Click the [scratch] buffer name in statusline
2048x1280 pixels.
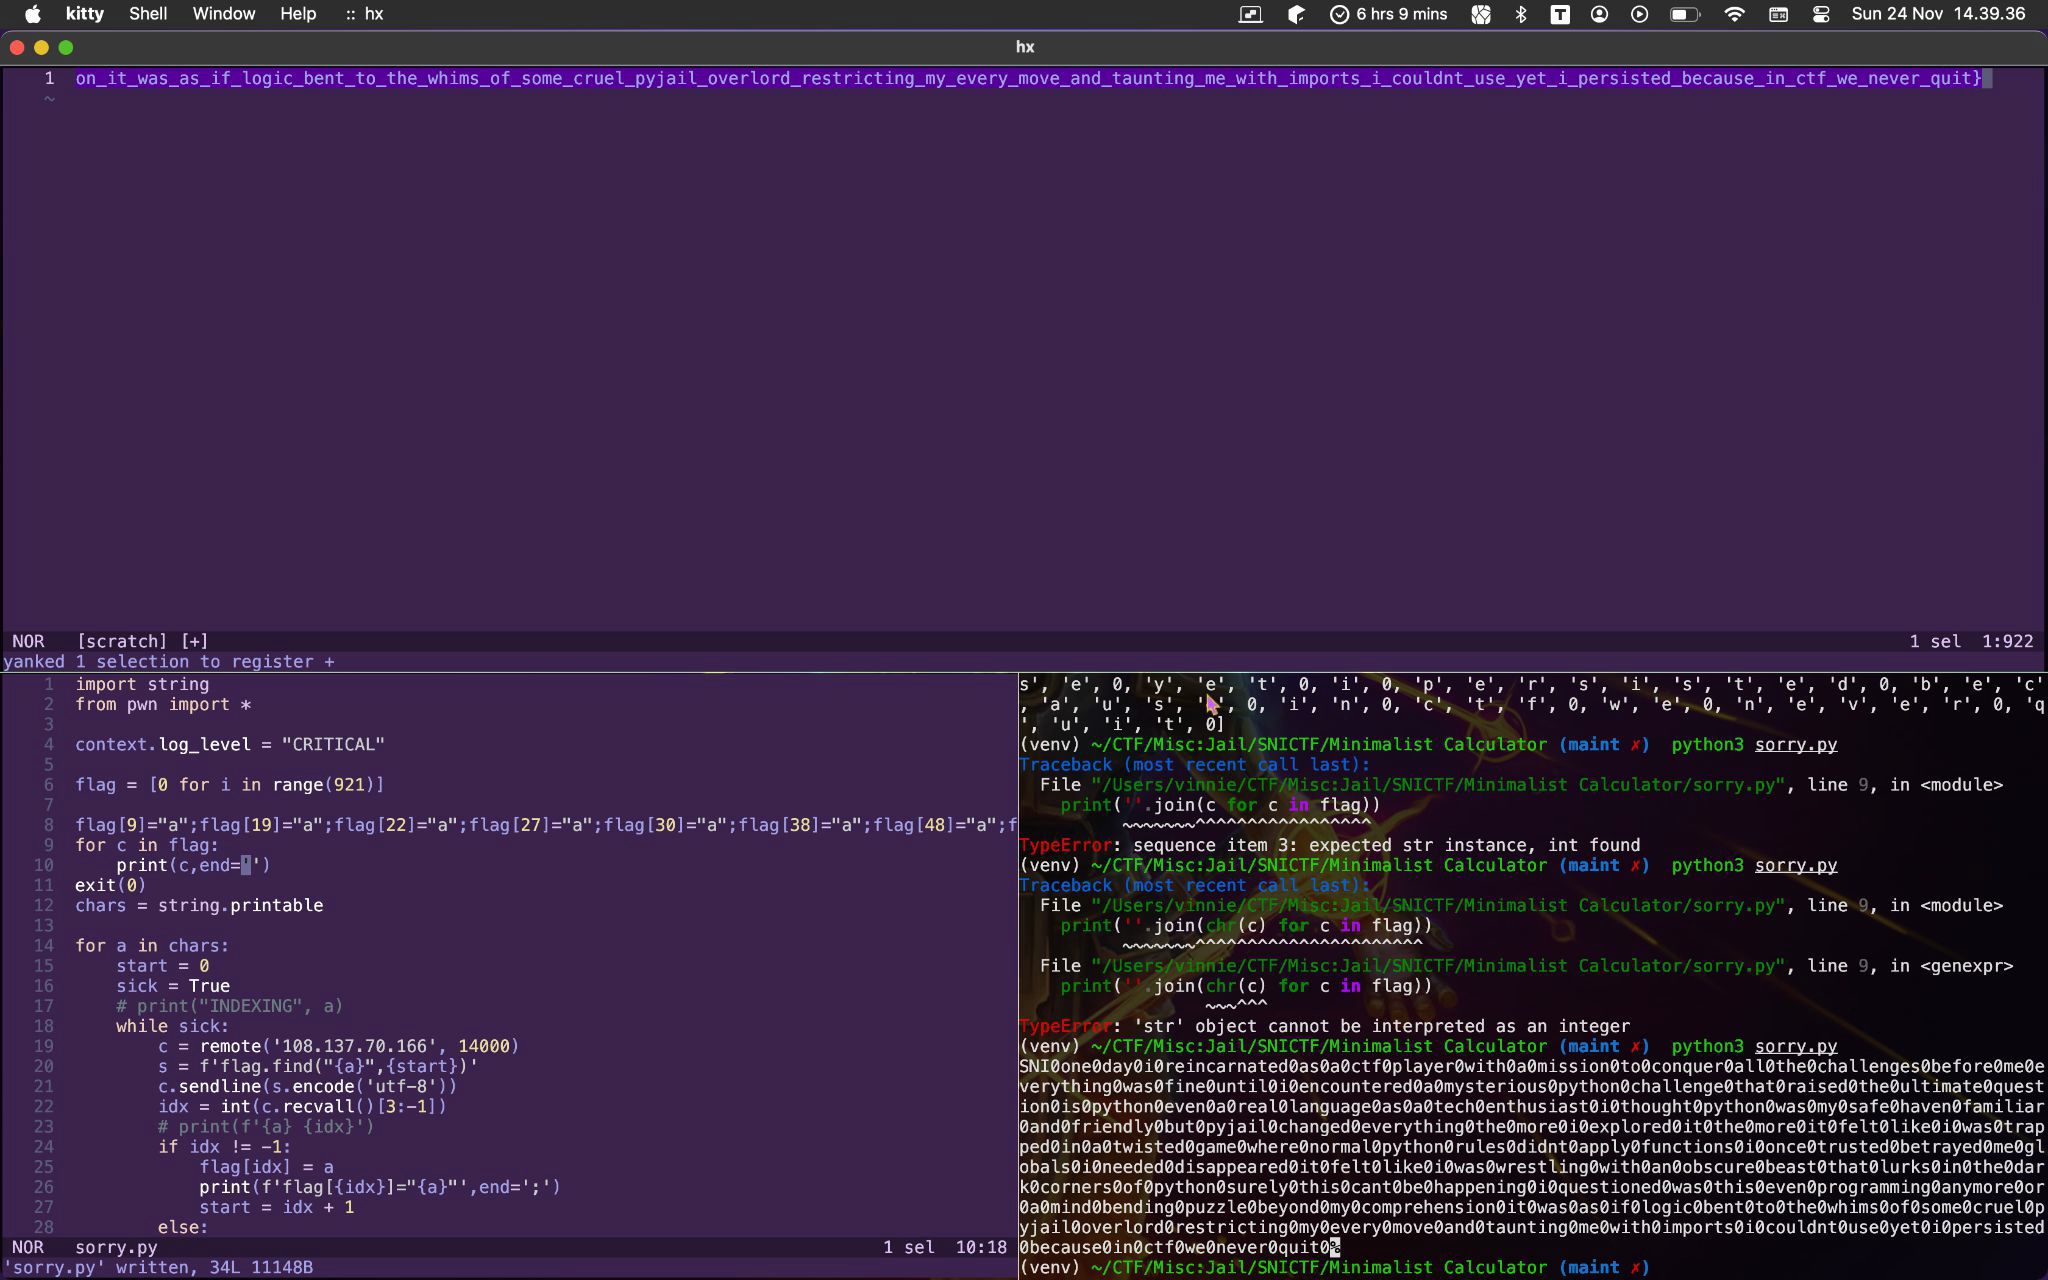[x=122, y=641]
